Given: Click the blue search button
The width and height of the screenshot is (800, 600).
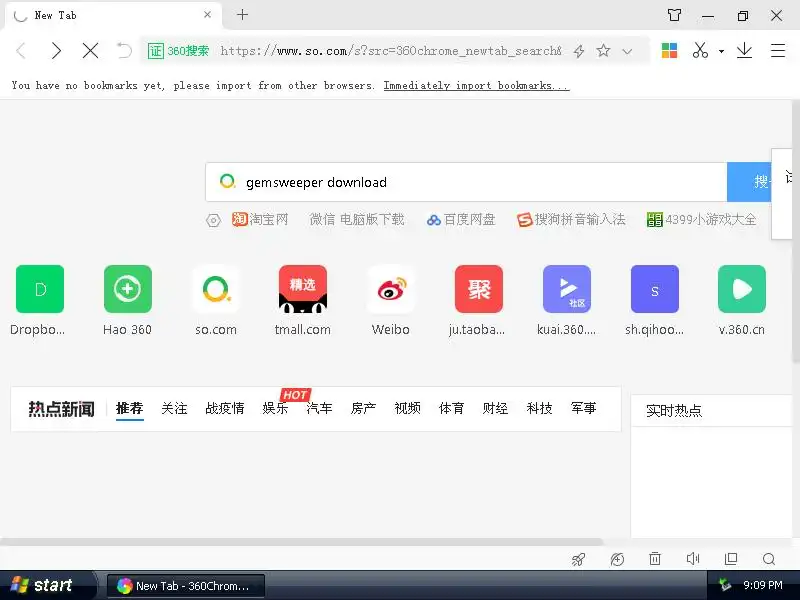Looking at the screenshot, I should 749,182.
